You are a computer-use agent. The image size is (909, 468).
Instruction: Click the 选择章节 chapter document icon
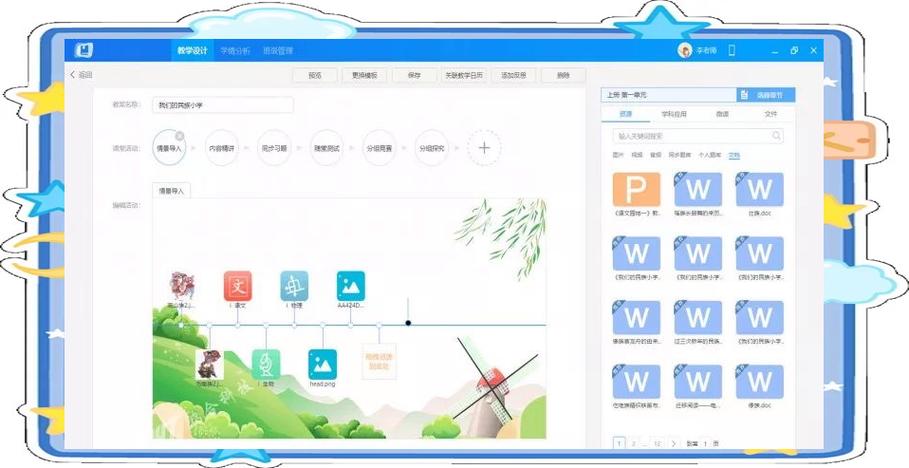(x=745, y=95)
